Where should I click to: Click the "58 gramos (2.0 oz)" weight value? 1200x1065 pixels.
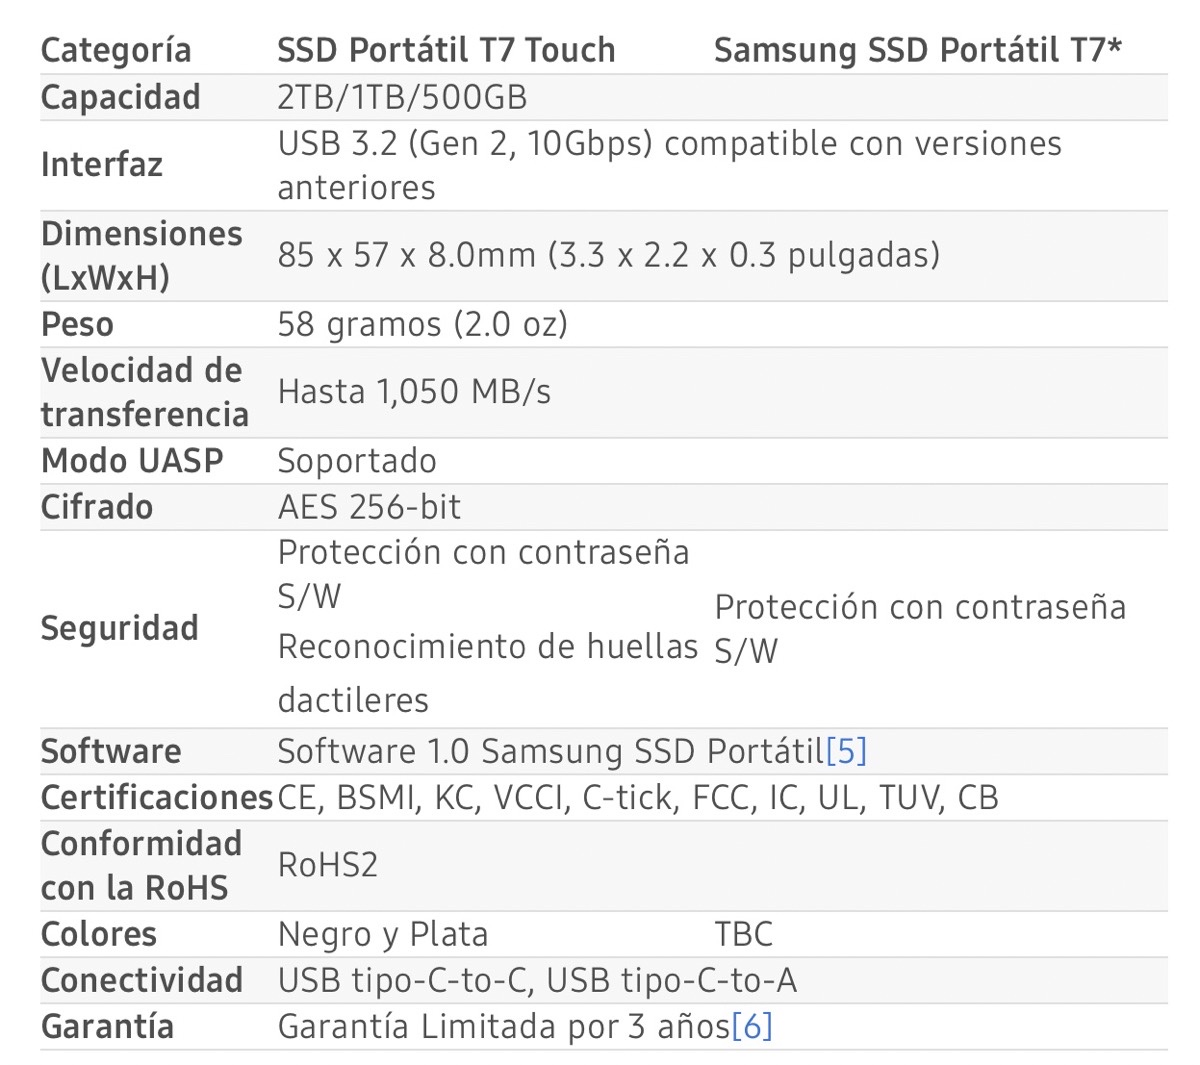(422, 325)
